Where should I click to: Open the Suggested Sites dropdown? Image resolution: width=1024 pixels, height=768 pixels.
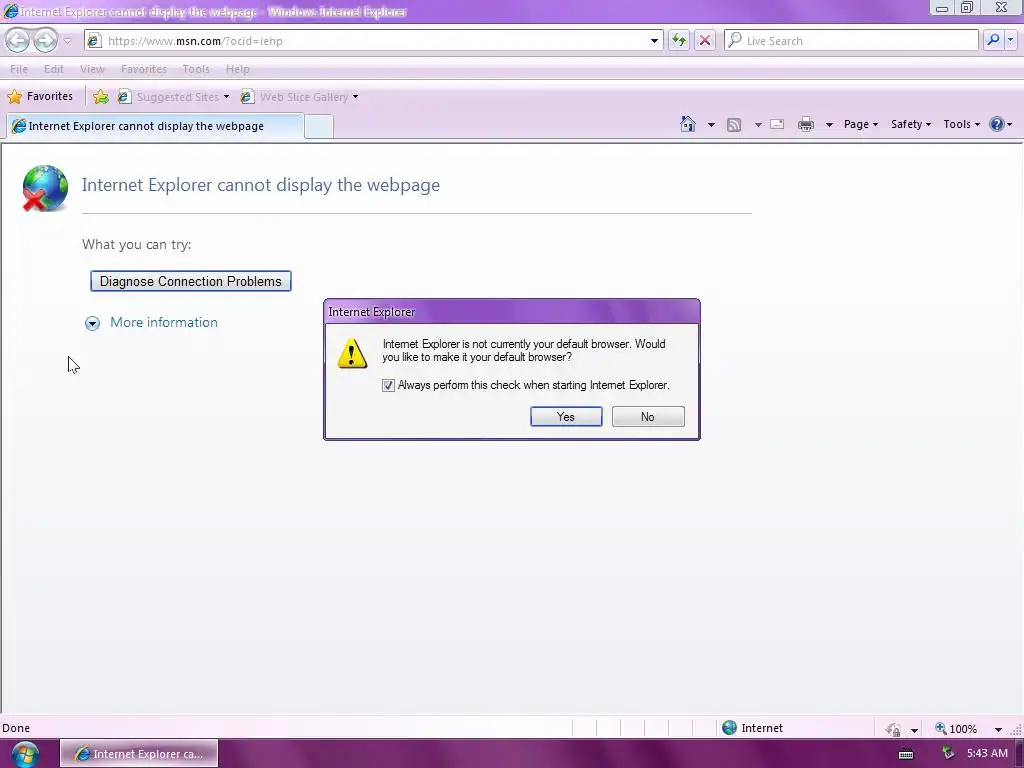(x=174, y=97)
